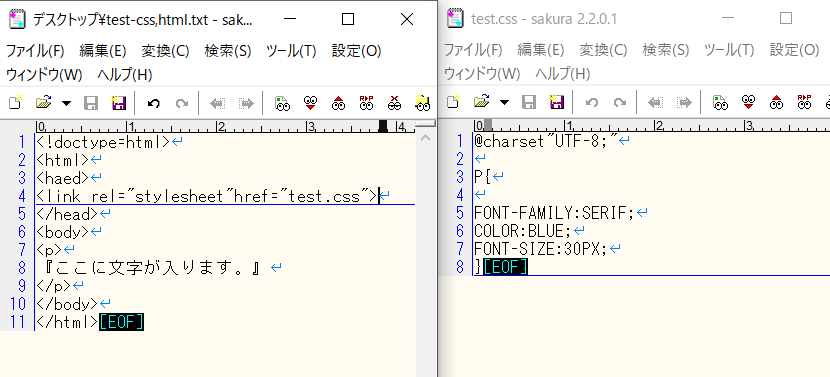Viewport: 830px width, 377px height.
Task: Click the Undo arrow in the left window toolbar
Action: point(154,103)
